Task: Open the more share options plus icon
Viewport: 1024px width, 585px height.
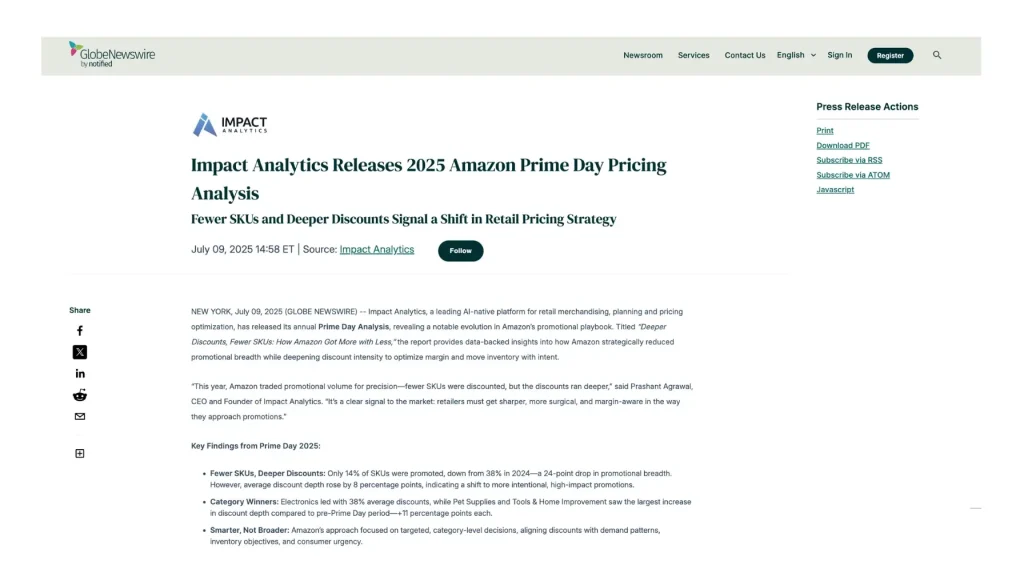Action: (80, 454)
